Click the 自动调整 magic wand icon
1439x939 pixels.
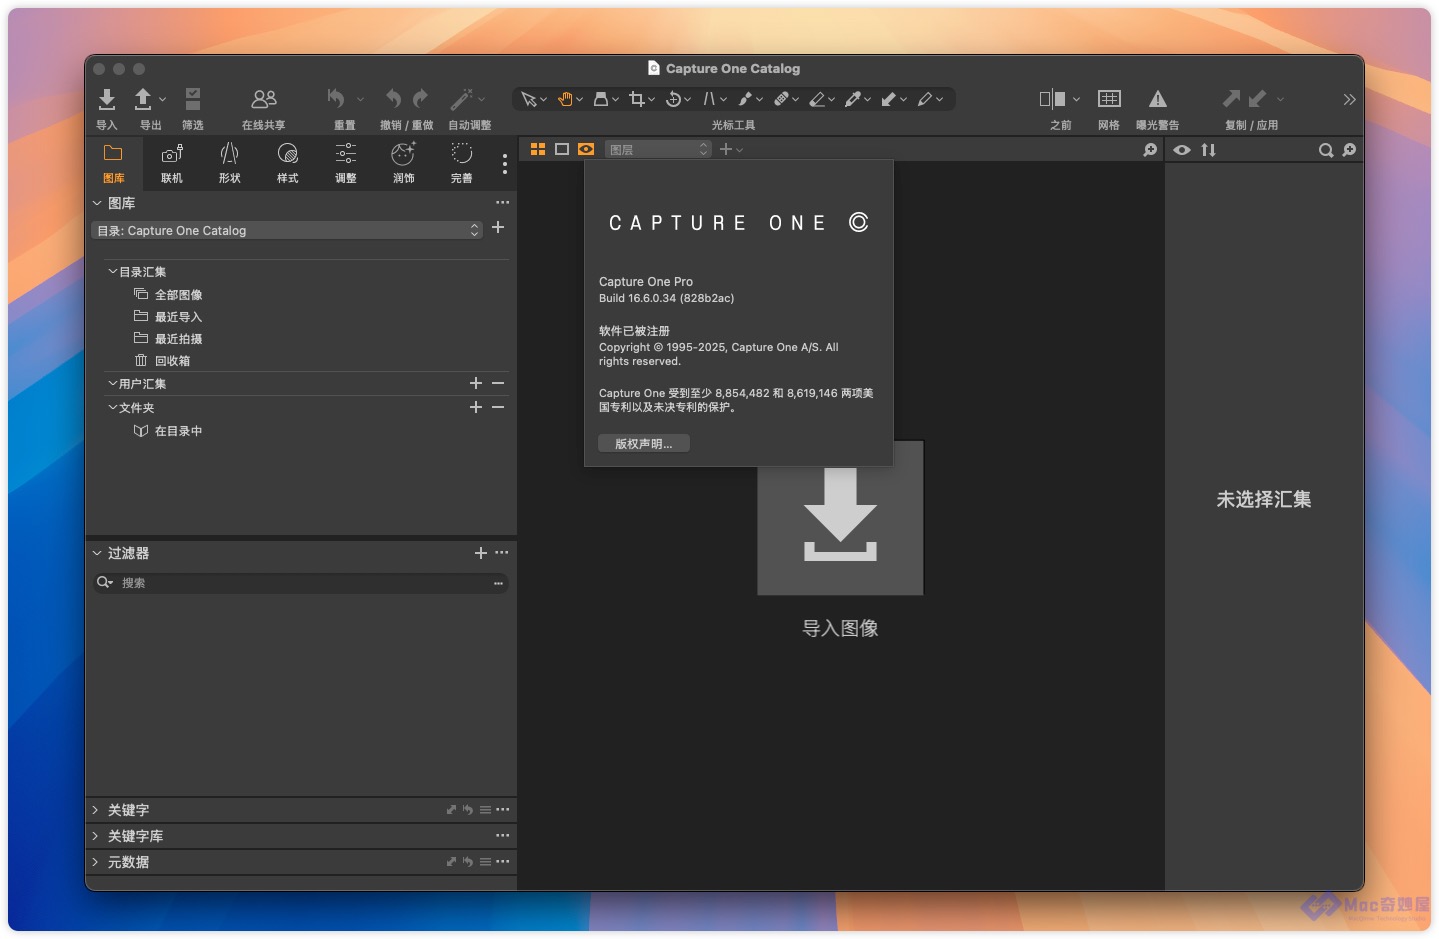tap(461, 98)
